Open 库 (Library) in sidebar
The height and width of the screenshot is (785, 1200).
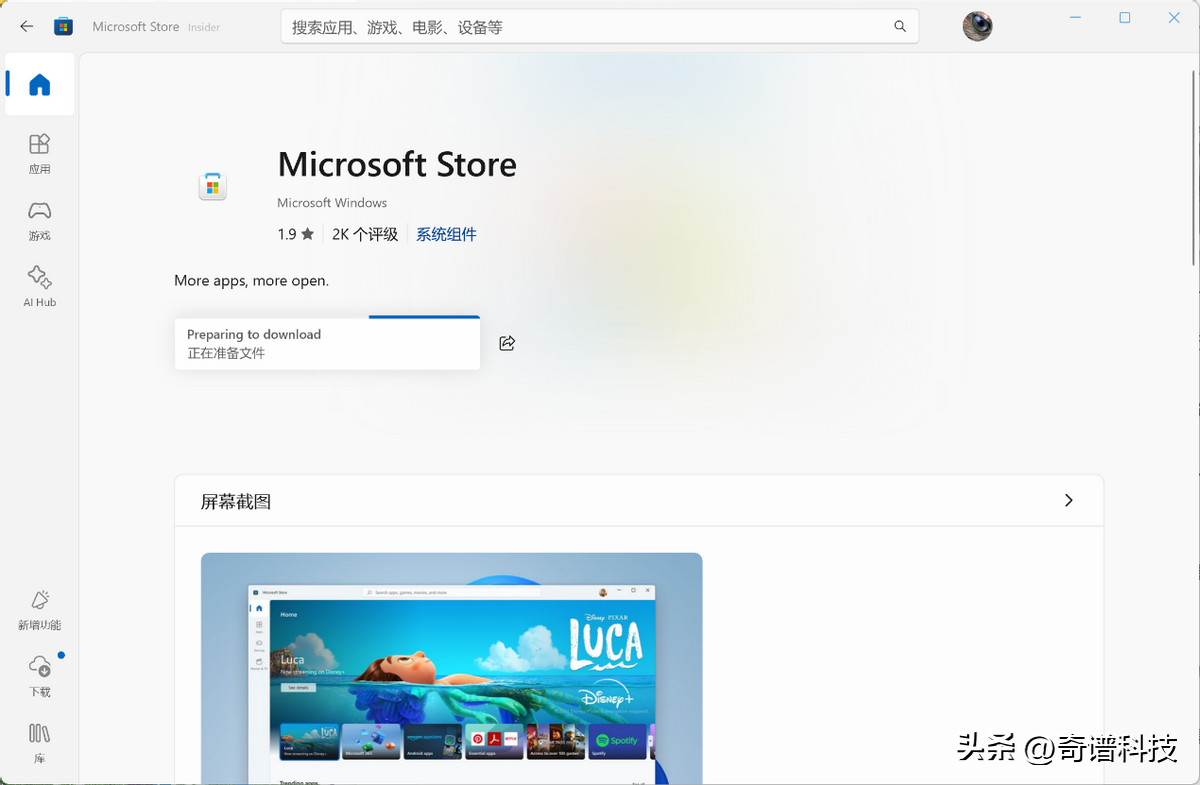pos(40,744)
